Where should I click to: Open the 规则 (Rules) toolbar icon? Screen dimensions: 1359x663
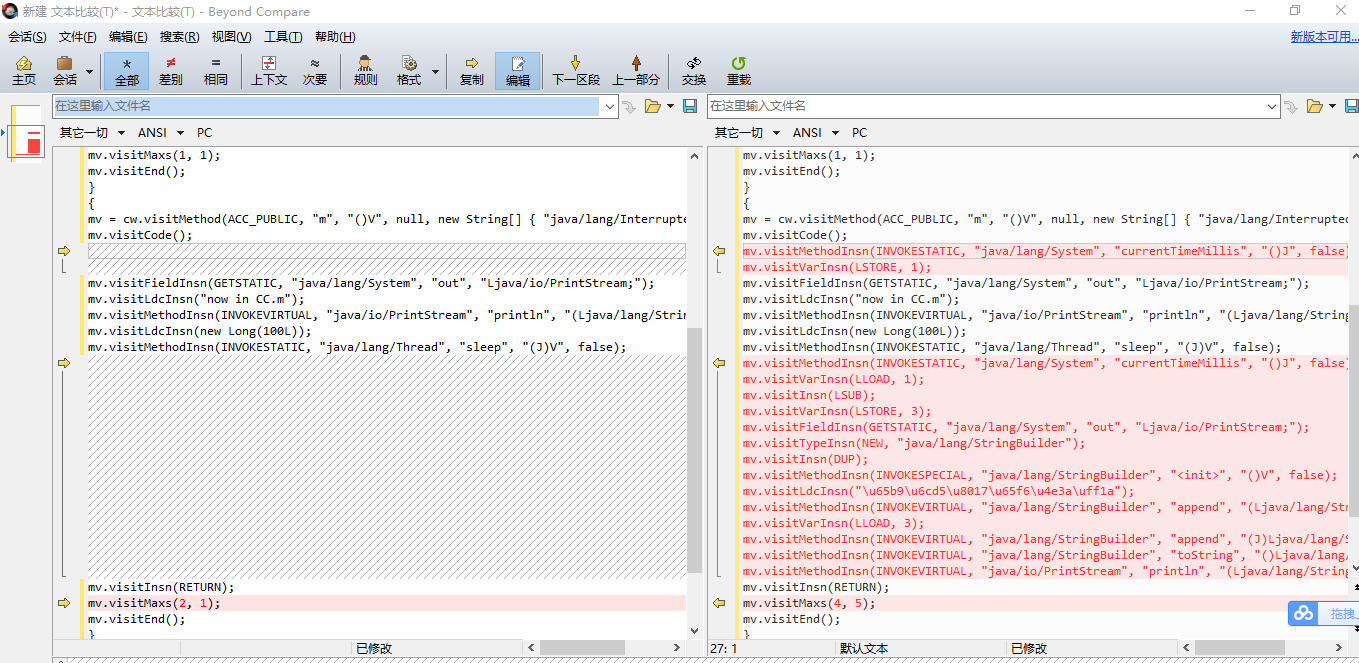click(x=366, y=70)
